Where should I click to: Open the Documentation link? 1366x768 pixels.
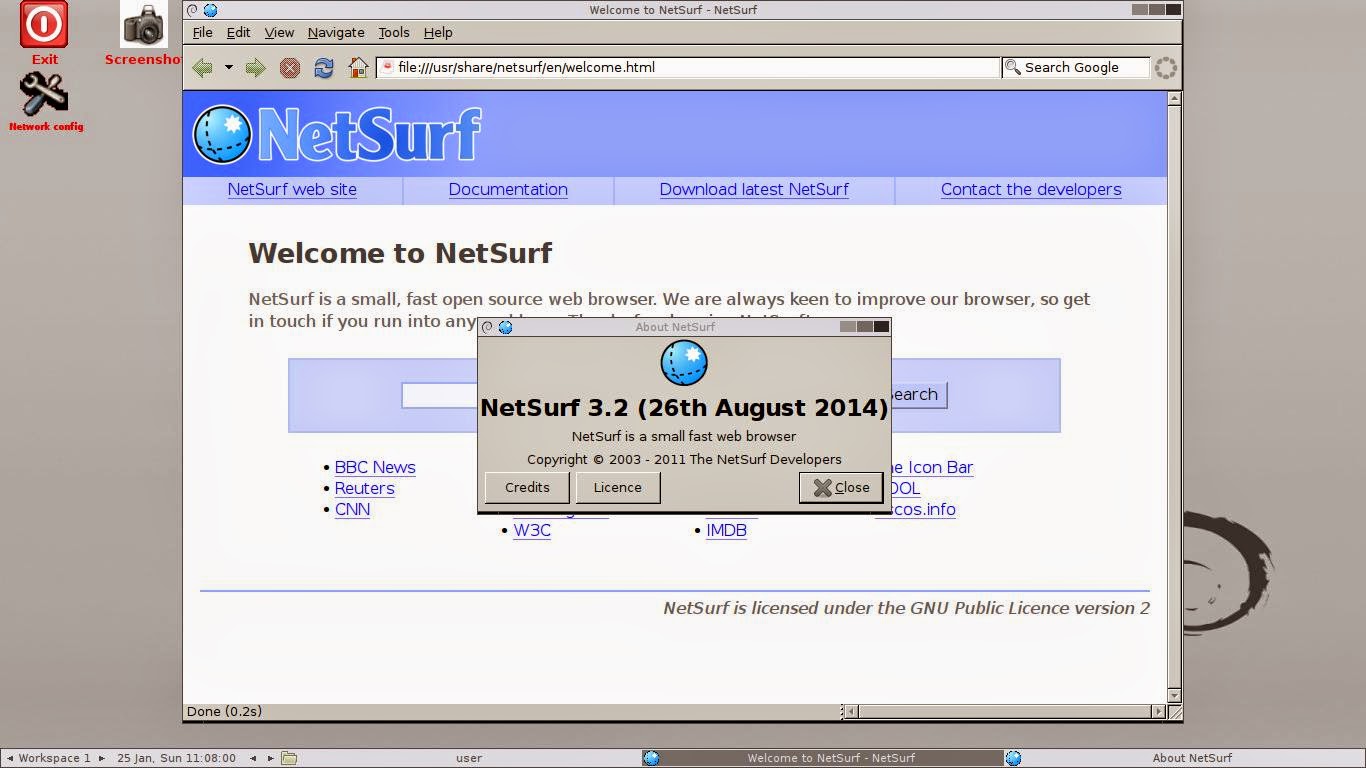point(508,190)
